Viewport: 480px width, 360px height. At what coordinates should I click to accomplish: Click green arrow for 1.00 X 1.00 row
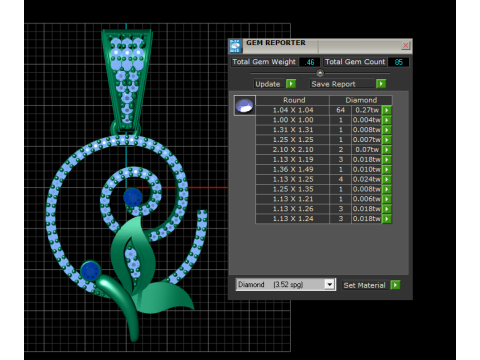(387, 120)
